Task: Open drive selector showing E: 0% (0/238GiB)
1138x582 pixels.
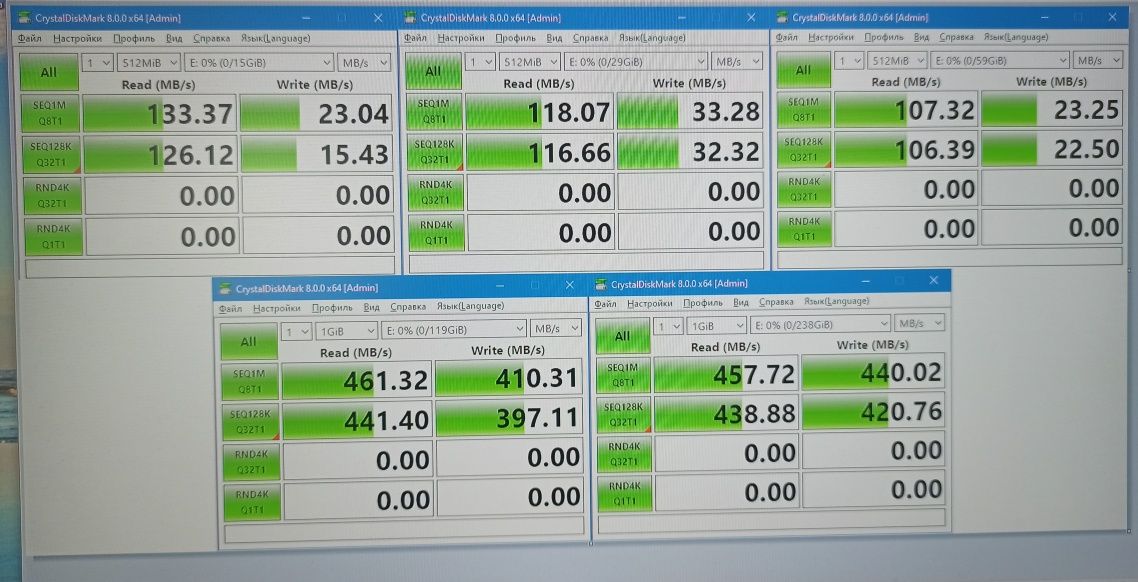Action: 821,324
